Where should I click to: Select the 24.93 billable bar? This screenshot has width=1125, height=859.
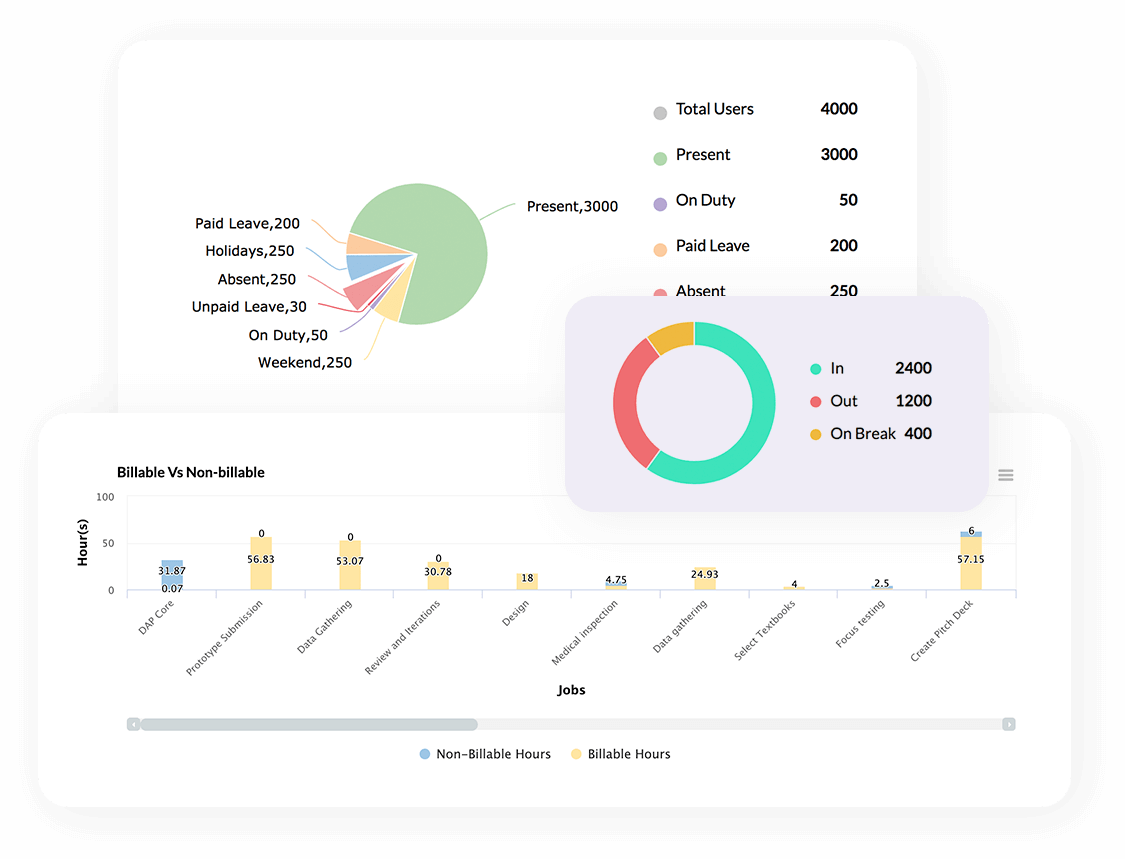tap(705, 578)
